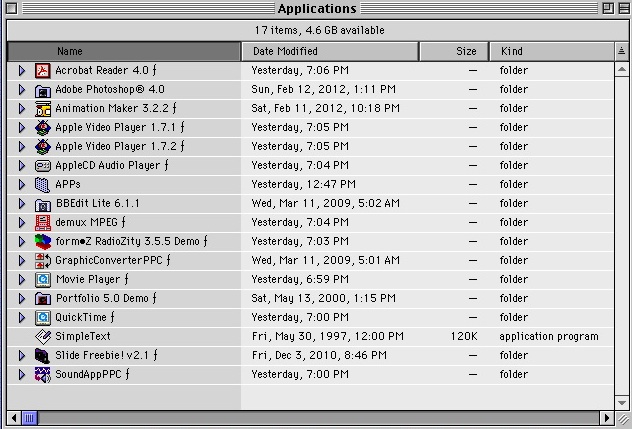Click the 'Yesterday, 12:47 PM' date
The width and height of the screenshot is (632, 429).
point(304,184)
